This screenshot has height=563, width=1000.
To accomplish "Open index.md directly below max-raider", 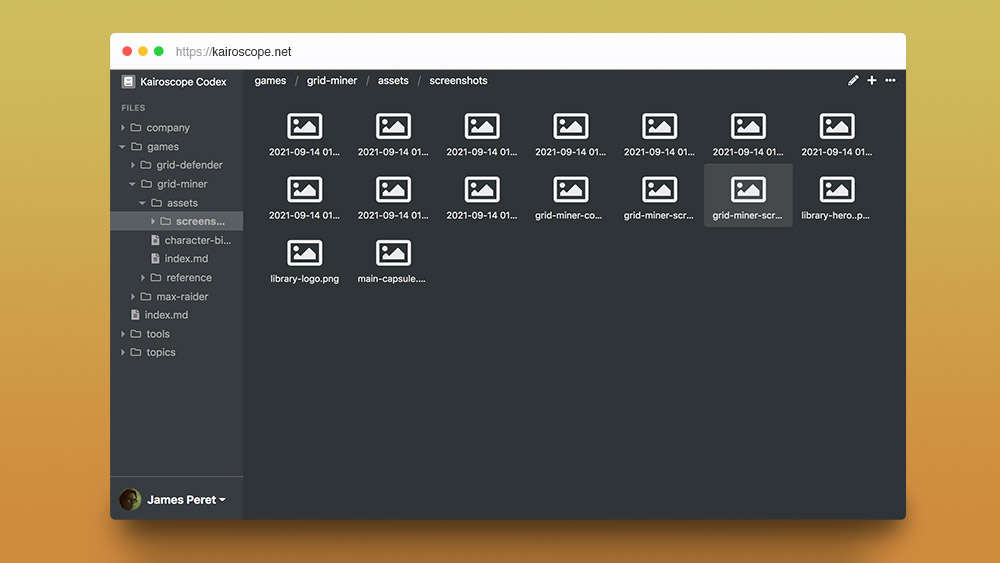I will point(166,315).
